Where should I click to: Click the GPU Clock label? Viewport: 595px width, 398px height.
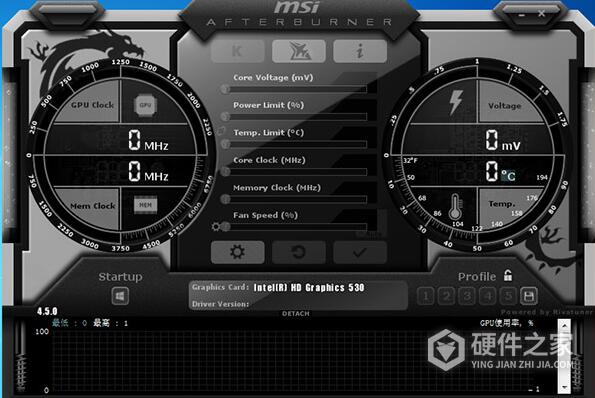[92, 105]
